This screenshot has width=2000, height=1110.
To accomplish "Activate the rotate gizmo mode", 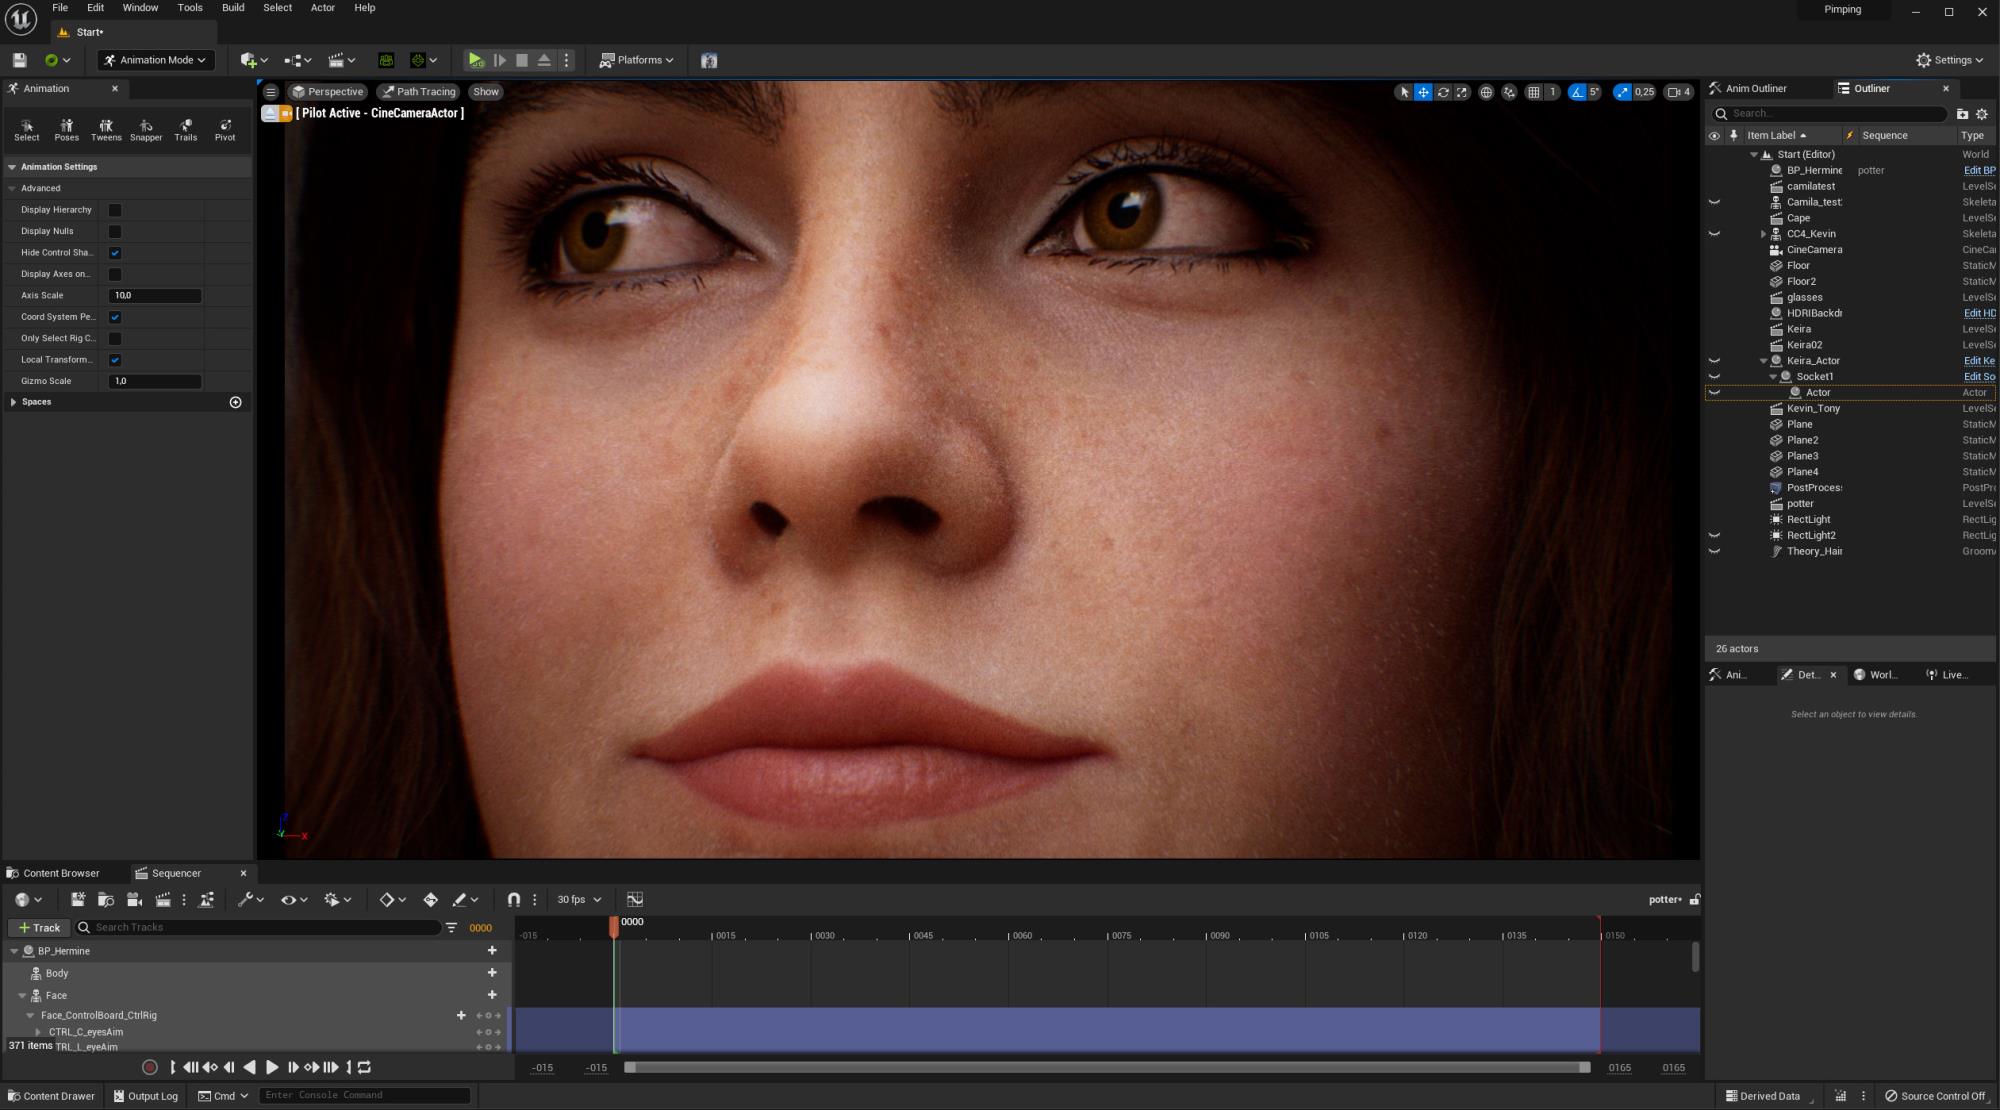I will [x=1443, y=92].
